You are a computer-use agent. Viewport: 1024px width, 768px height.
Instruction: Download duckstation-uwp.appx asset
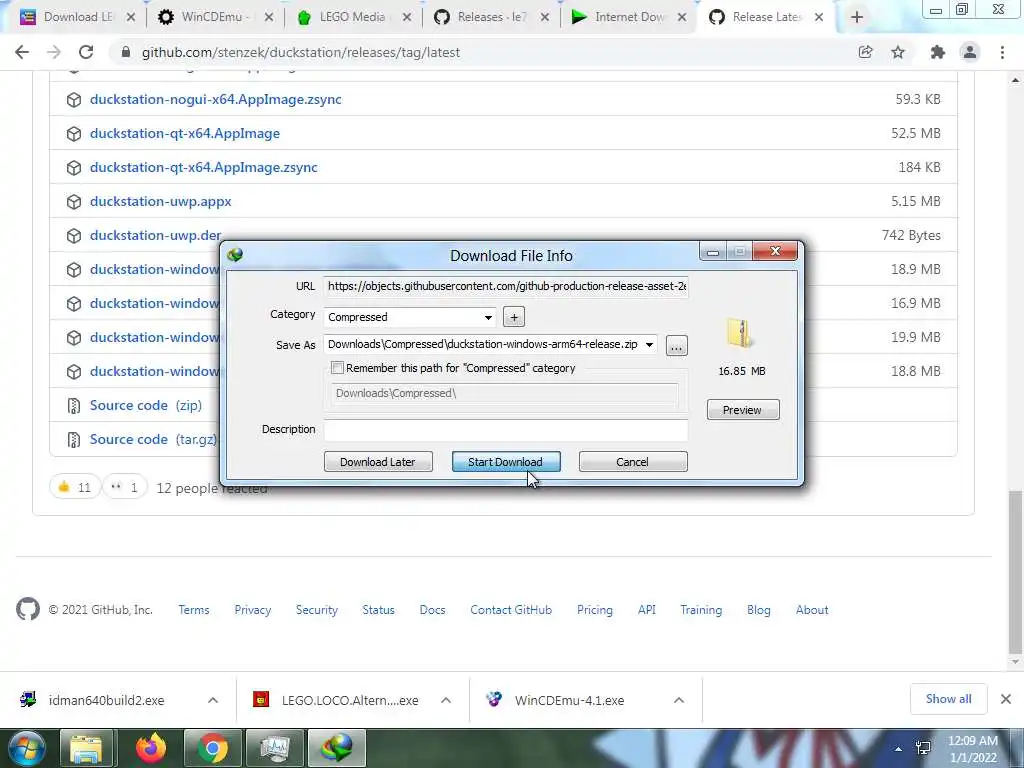click(x=161, y=201)
